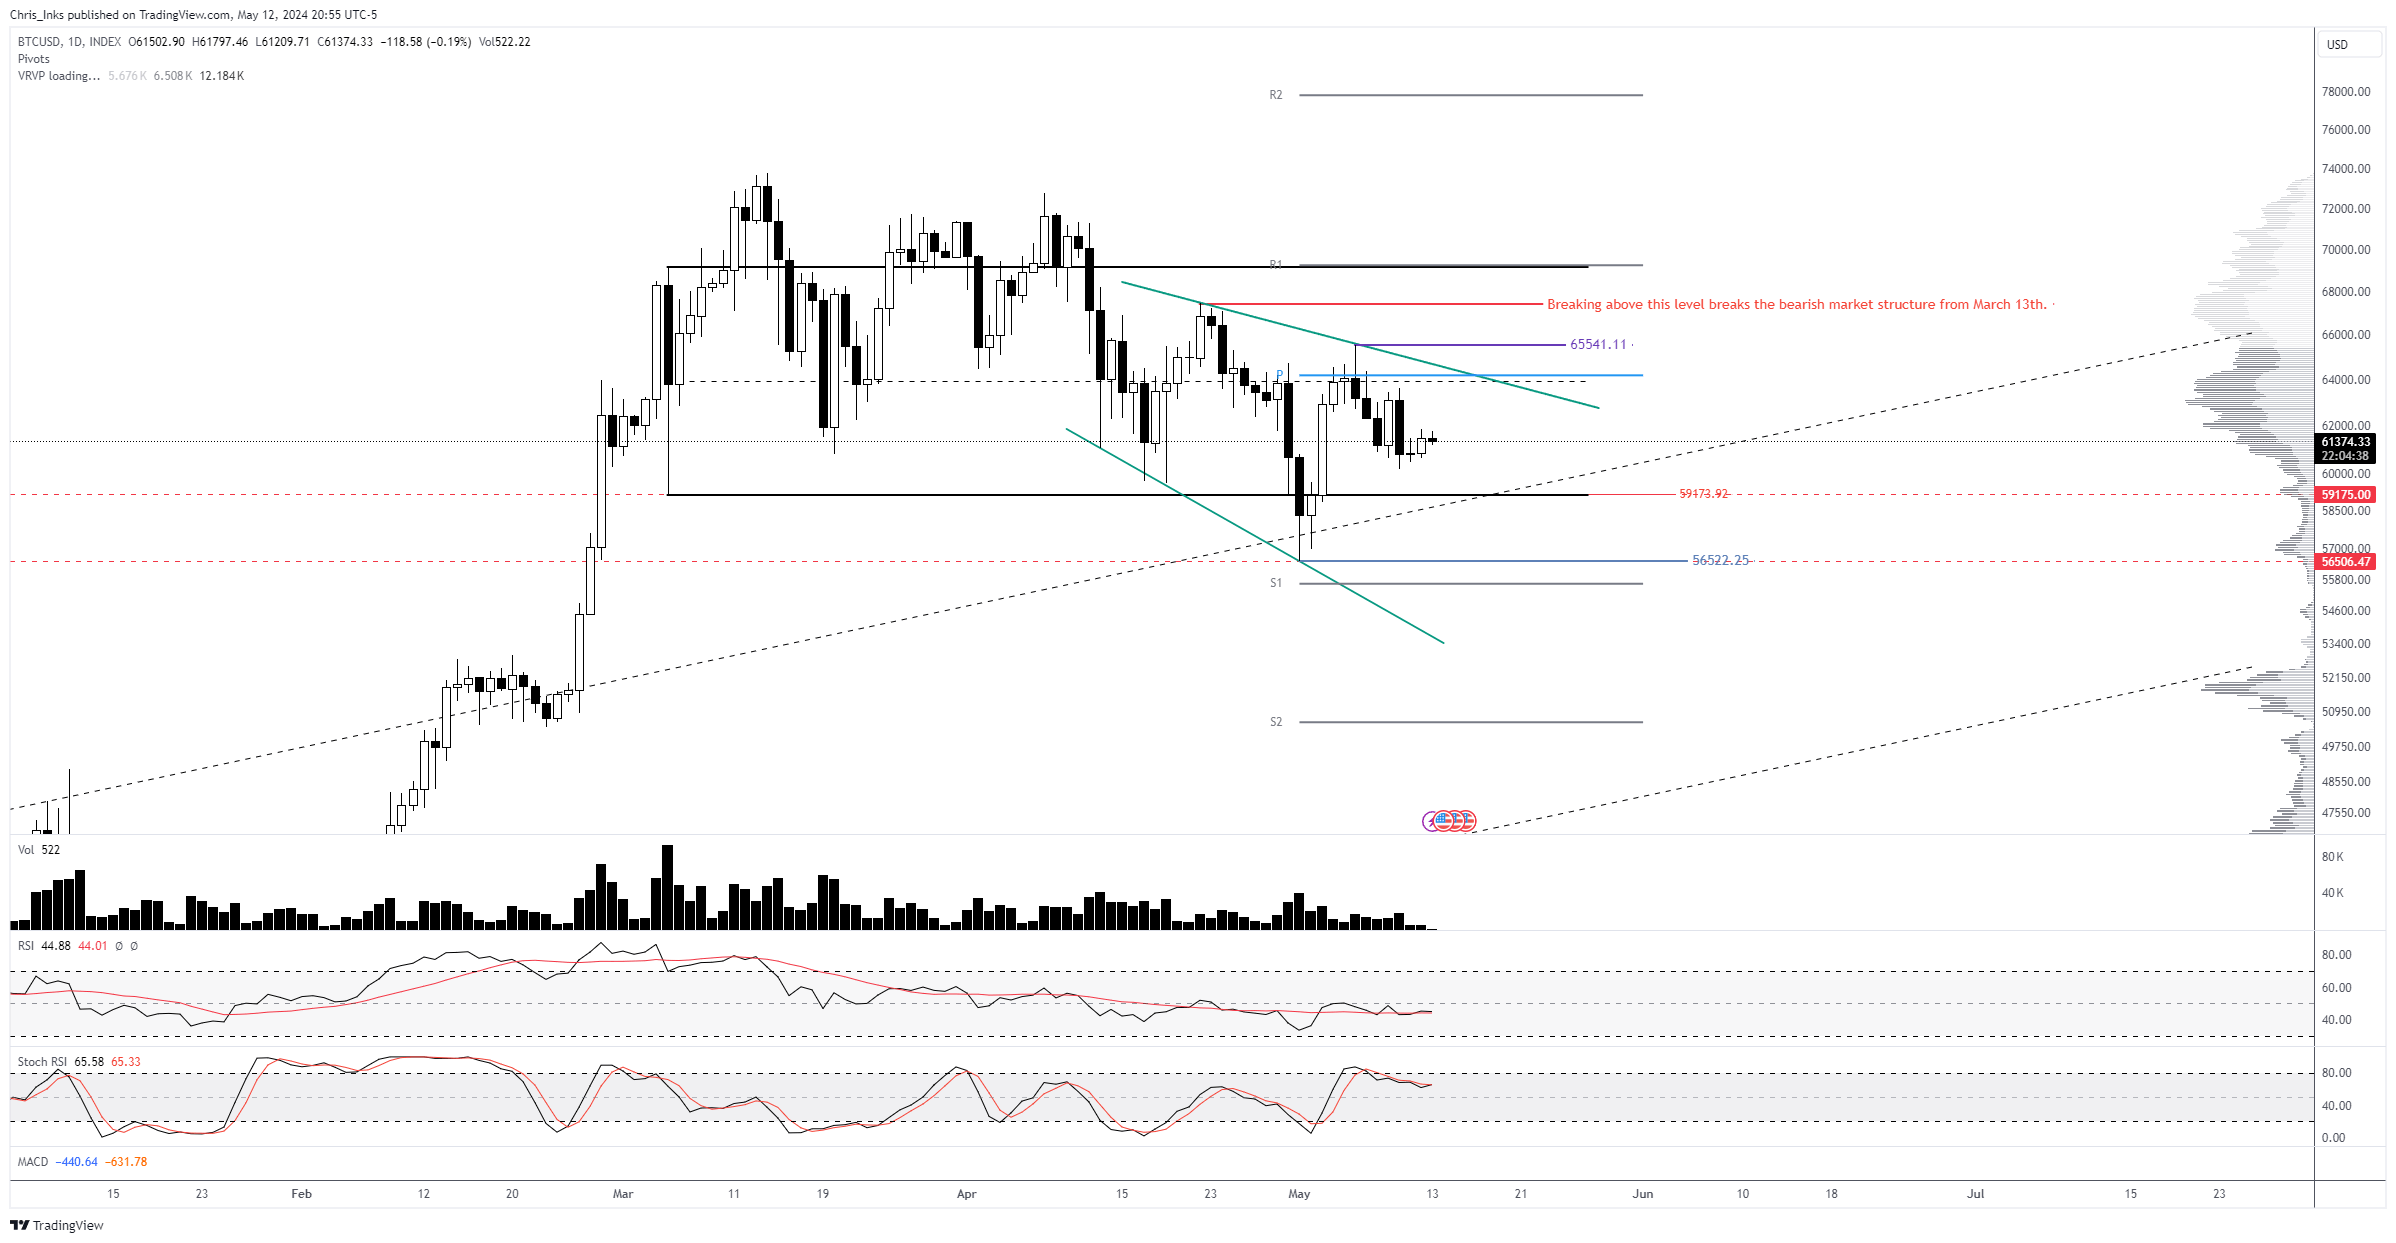
Task: Click the Chris_Inks published header text
Action: click(x=194, y=15)
